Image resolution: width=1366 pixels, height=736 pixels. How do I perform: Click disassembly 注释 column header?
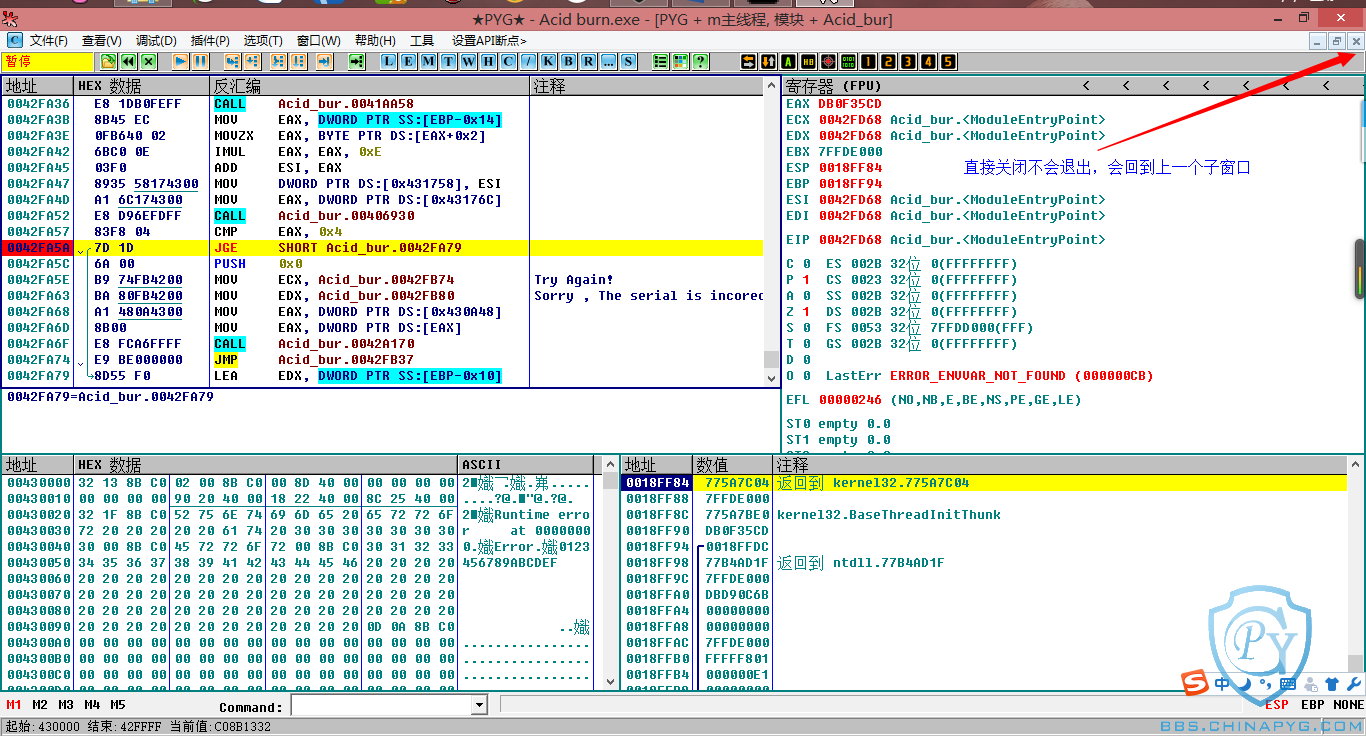[646, 86]
